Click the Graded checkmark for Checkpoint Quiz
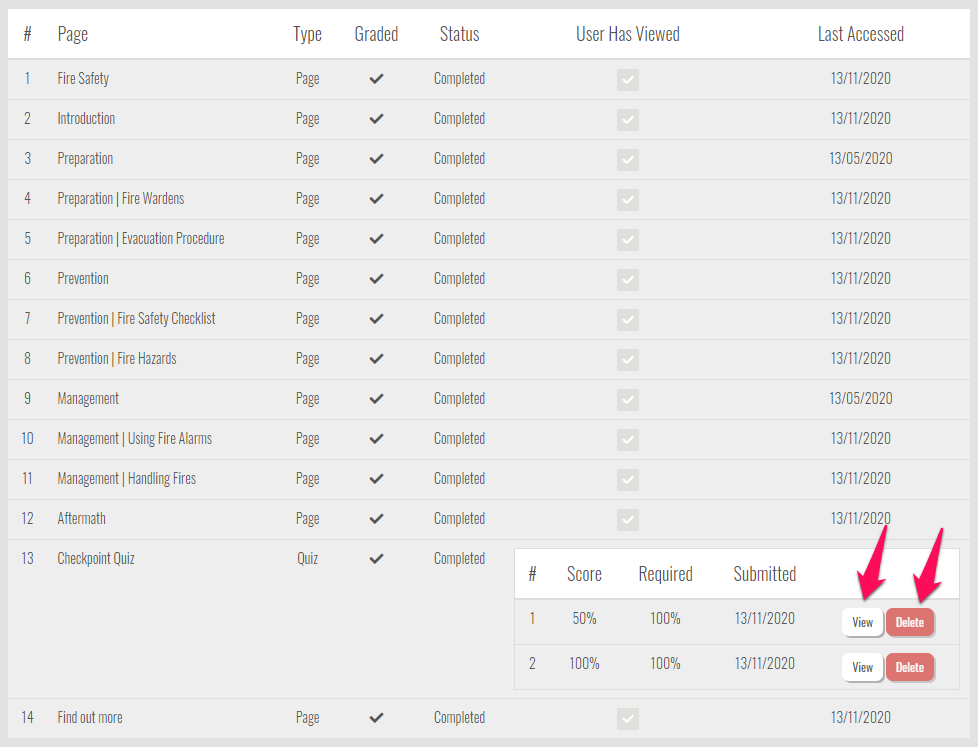978x747 pixels. [376, 559]
